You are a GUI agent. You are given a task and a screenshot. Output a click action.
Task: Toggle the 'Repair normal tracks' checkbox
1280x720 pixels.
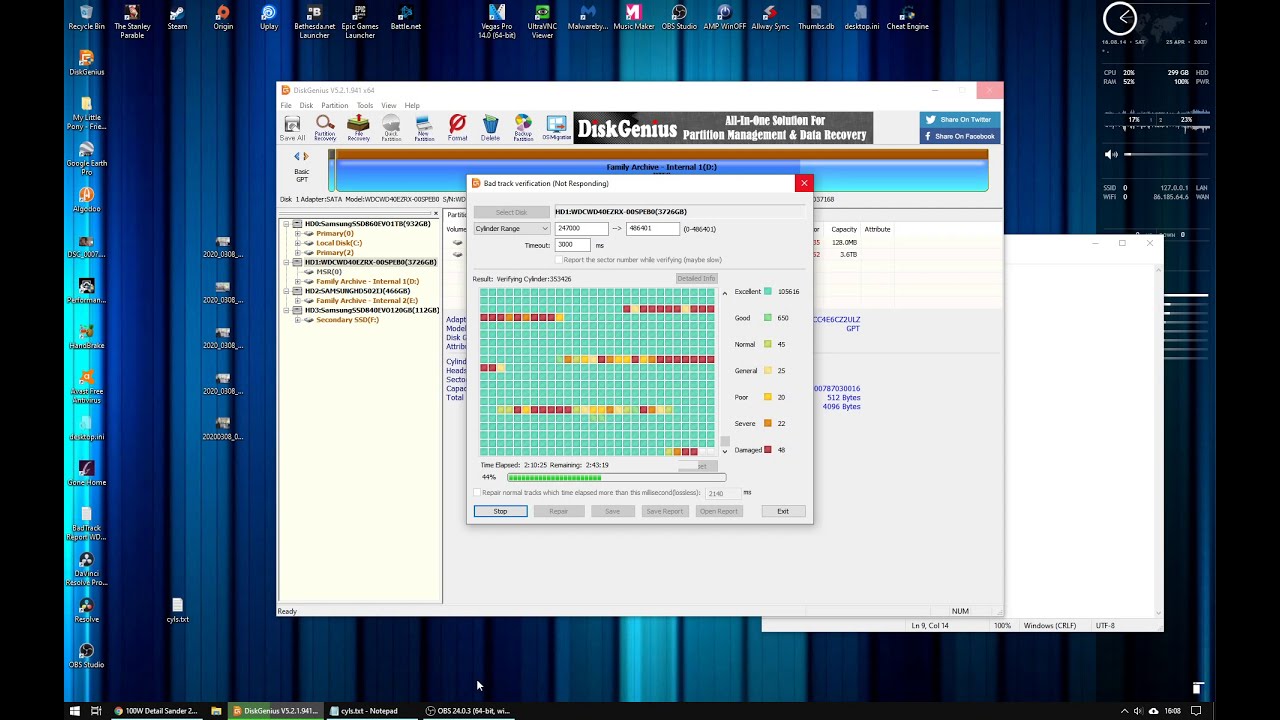pyautogui.click(x=477, y=493)
